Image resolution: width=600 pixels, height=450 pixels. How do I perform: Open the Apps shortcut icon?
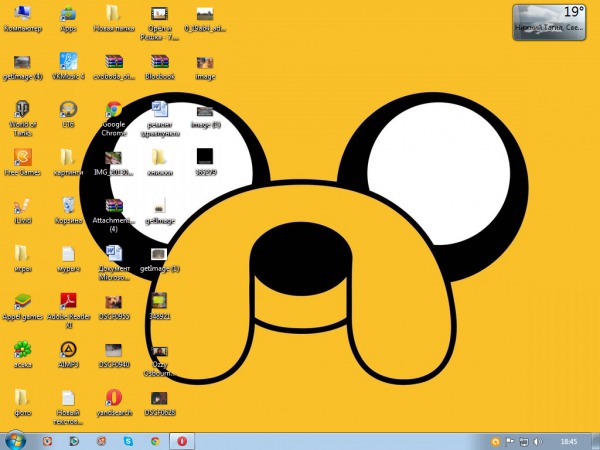tap(68, 18)
